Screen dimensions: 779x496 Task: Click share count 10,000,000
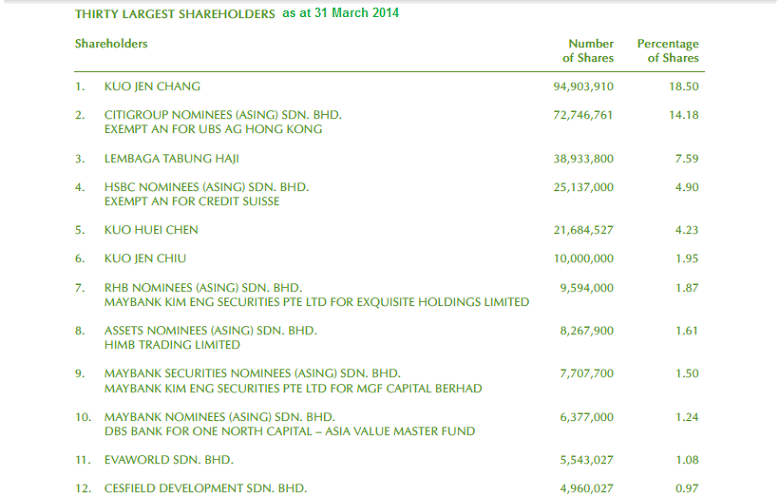click(584, 259)
